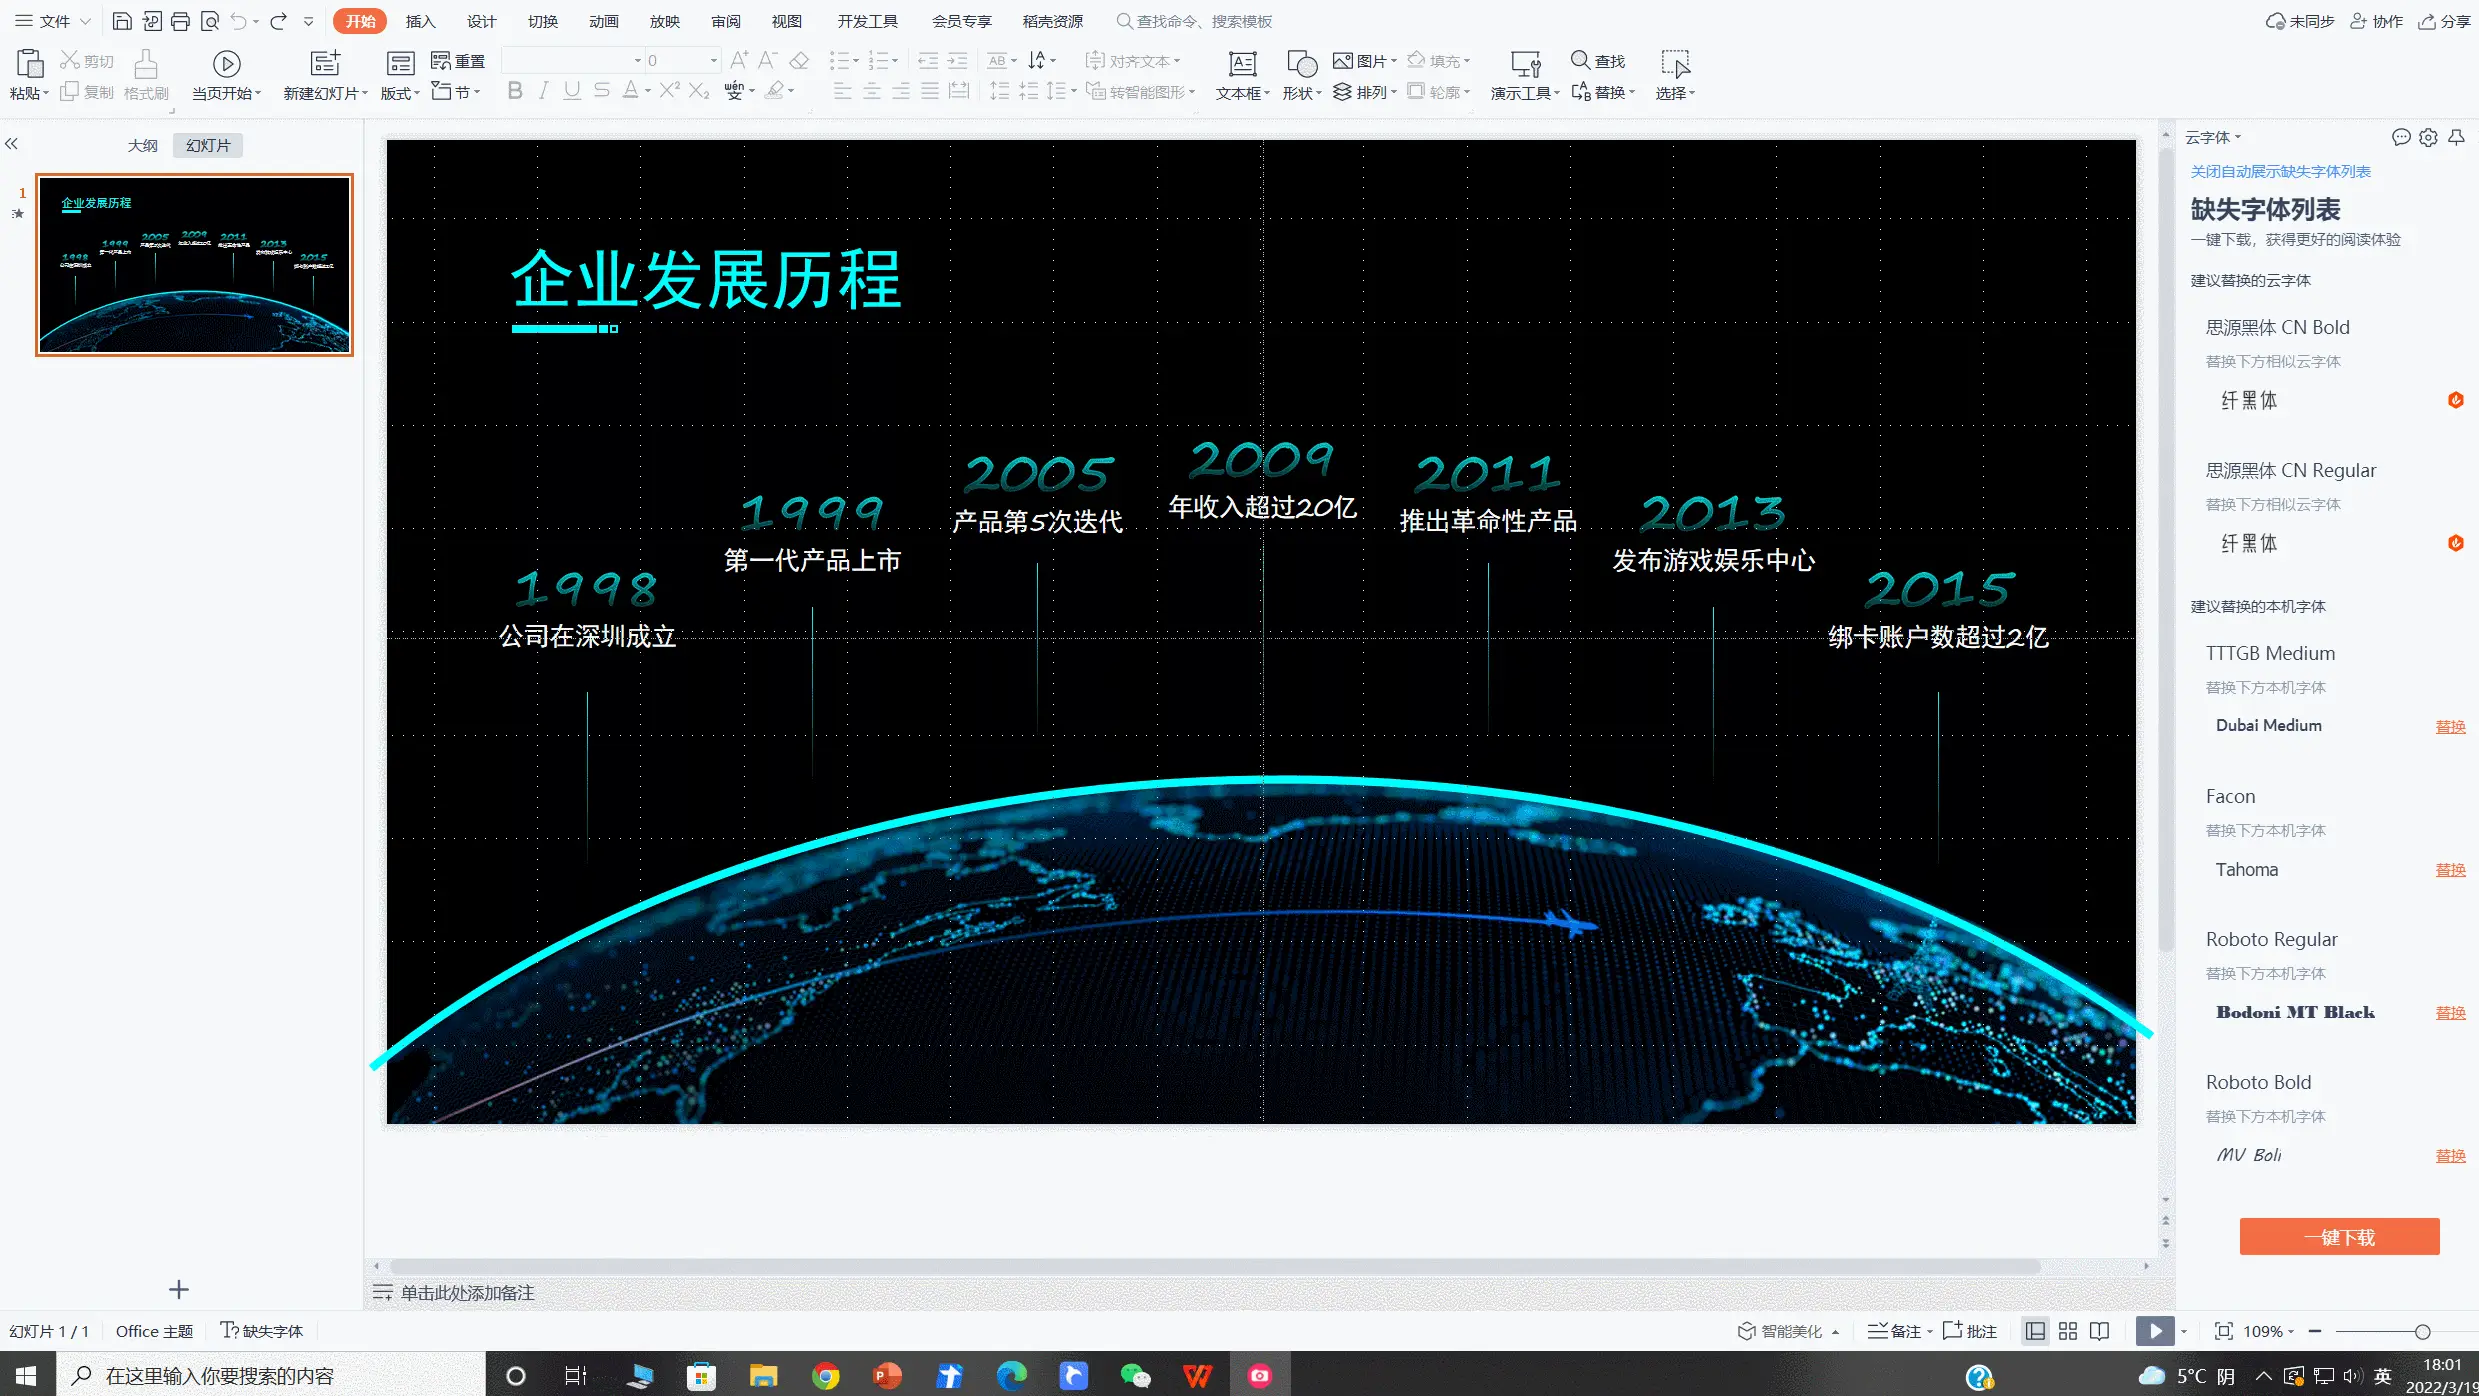This screenshot has height=1396, width=2479.
Task: Switch to the 大纲 outline tab
Action: pyautogui.click(x=143, y=145)
